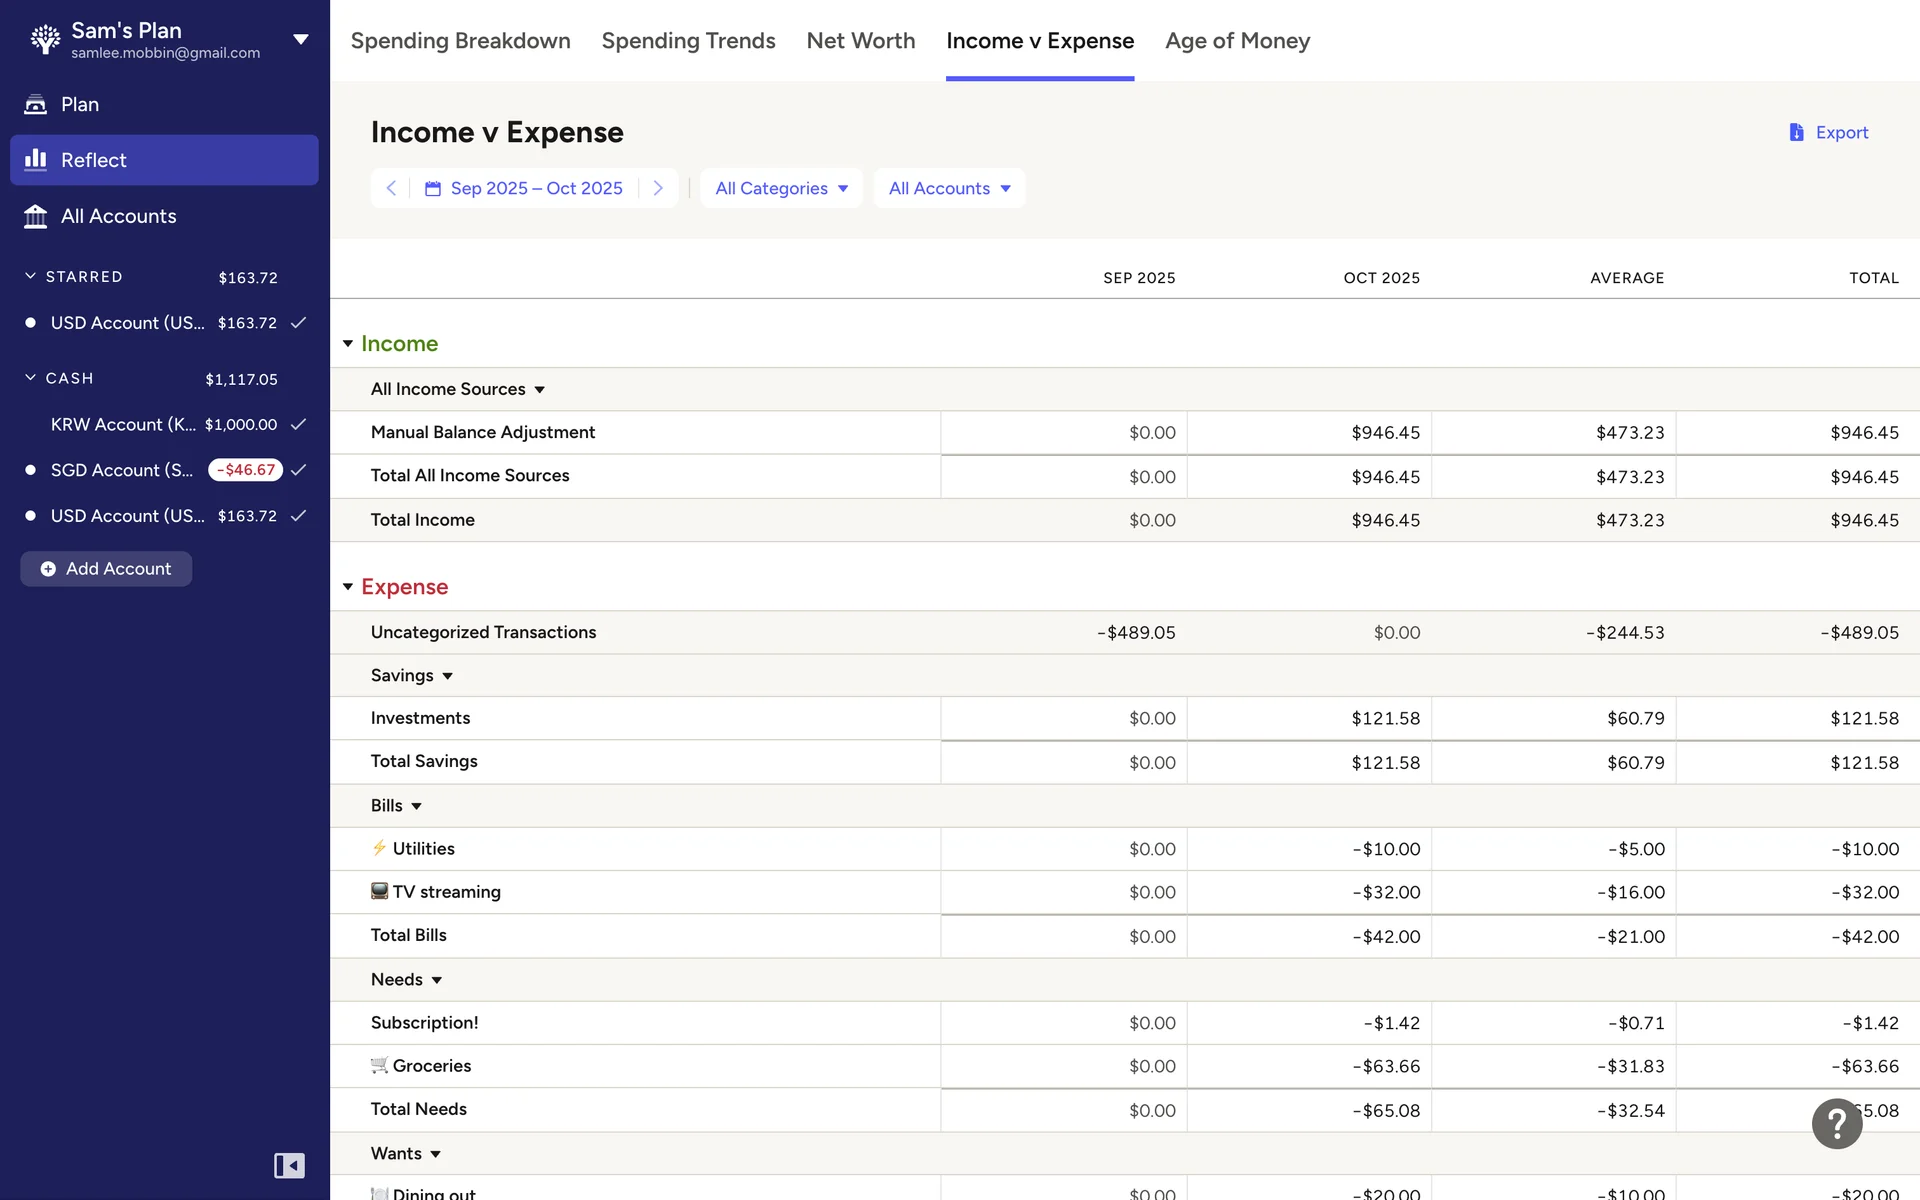Switch to Net Worth tab

coord(860,41)
